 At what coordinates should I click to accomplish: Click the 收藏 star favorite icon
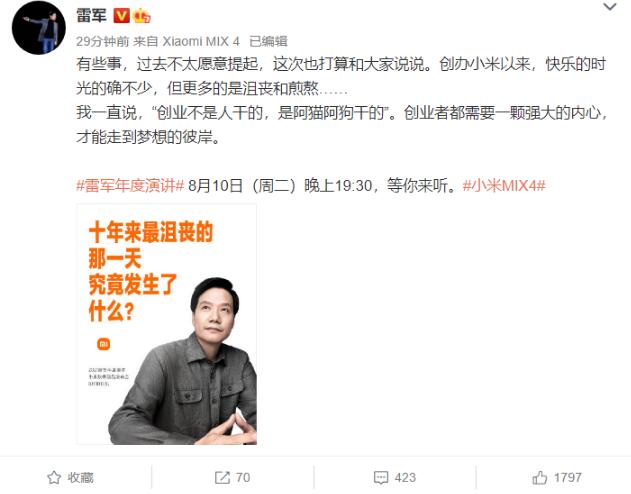pos(54,478)
